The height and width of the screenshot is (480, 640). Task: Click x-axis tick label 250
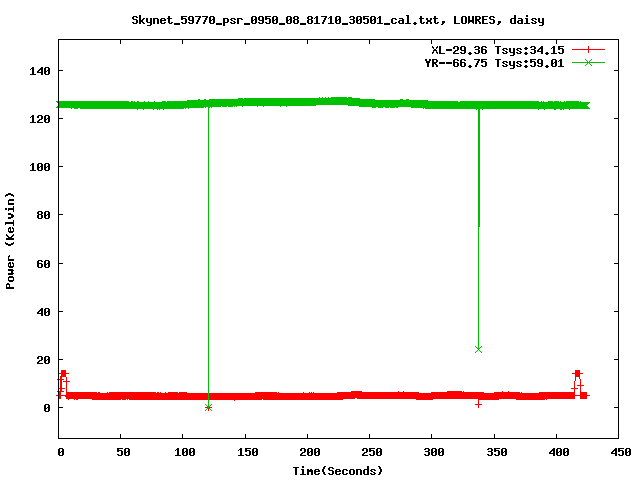click(x=371, y=452)
